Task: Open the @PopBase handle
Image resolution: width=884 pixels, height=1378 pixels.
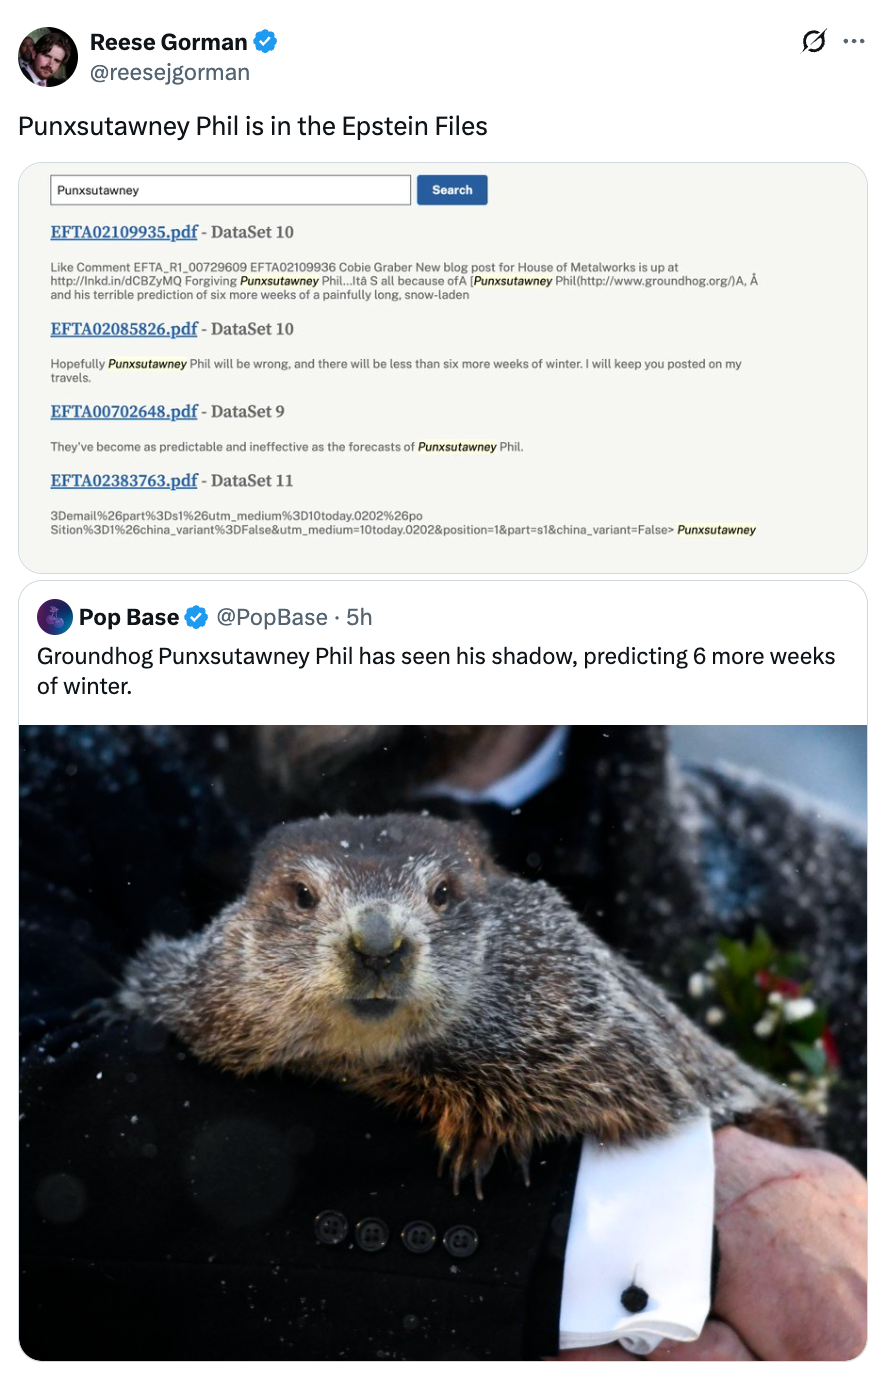Action: (x=272, y=618)
